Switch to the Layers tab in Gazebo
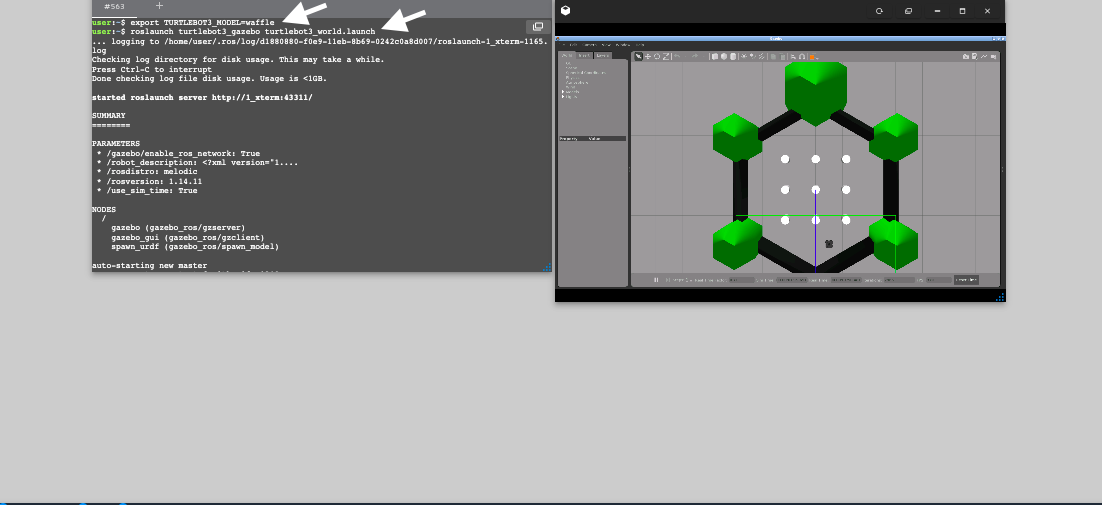Image resolution: width=1102 pixels, height=505 pixels. click(x=602, y=55)
